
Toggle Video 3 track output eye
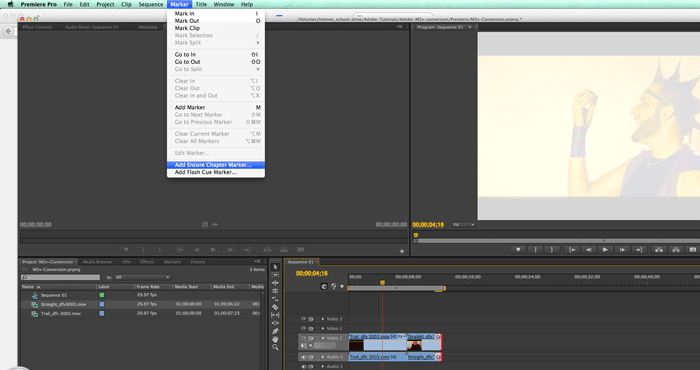tap(303, 319)
